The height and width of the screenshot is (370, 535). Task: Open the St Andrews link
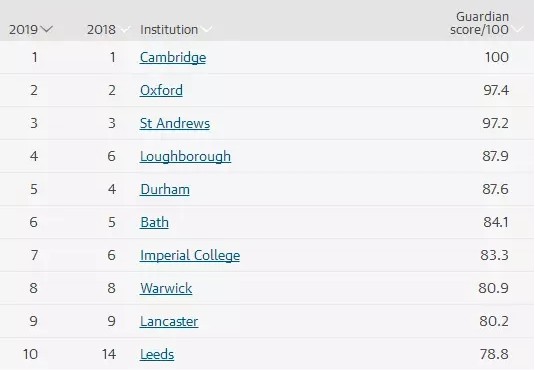click(175, 123)
